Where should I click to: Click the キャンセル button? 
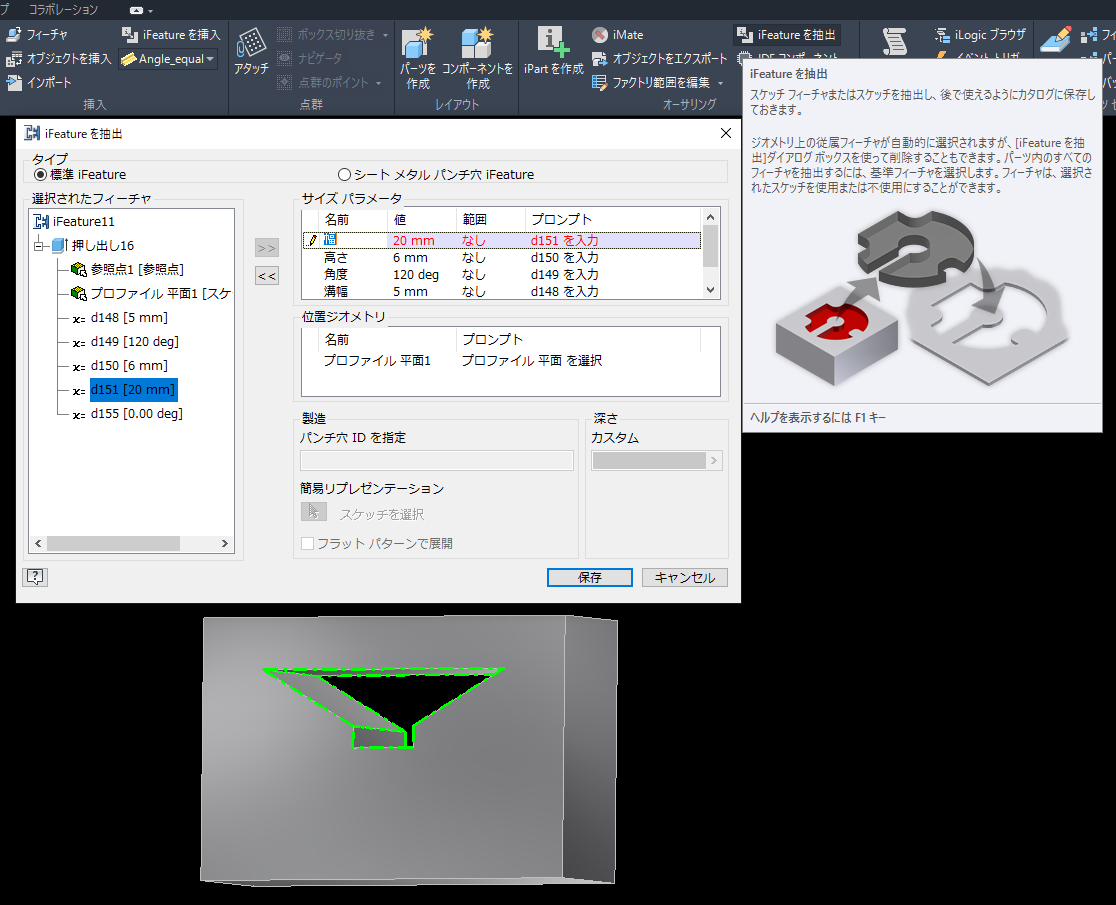(684, 578)
